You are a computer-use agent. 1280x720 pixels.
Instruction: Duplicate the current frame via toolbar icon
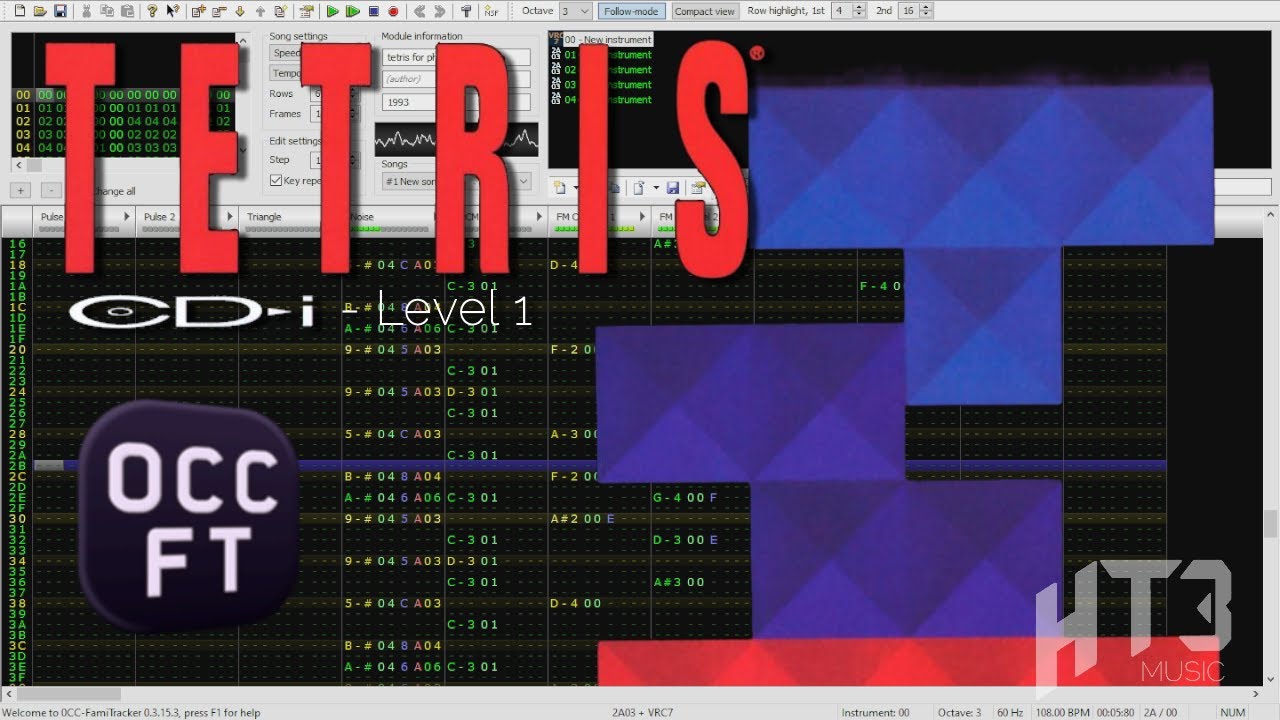(x=280, y=11)
